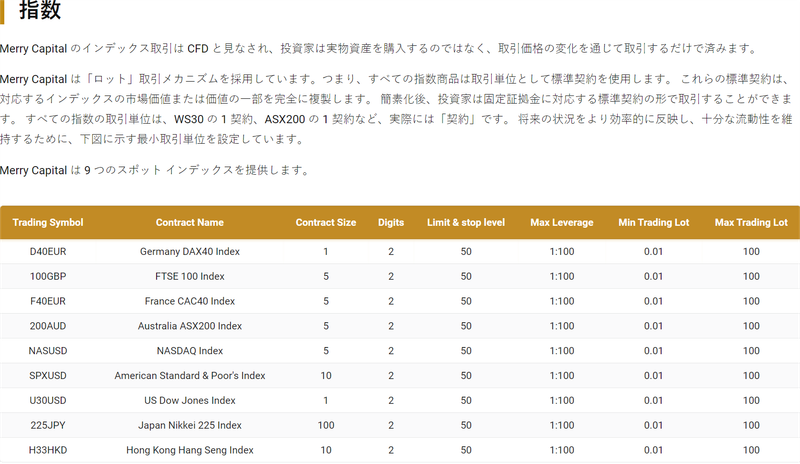The width and height of the screenshot is (800, 464).
Task: Click the 指数 section heading
Action: (x=40, y=10)
